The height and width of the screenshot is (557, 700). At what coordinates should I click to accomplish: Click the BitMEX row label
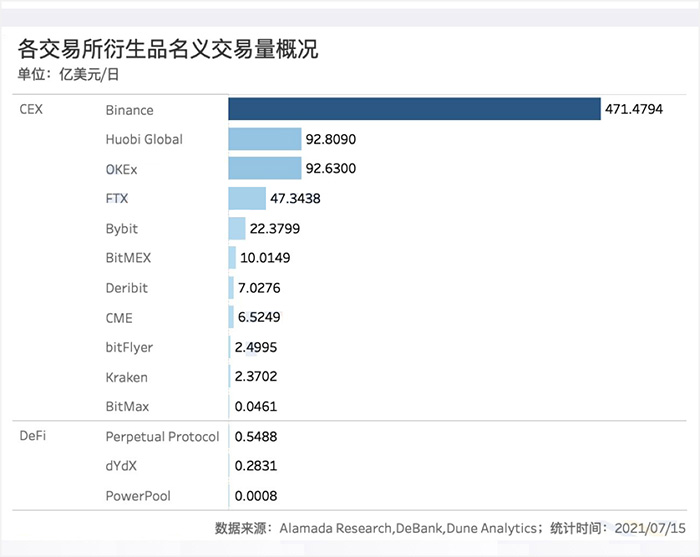tap(128, 258)
